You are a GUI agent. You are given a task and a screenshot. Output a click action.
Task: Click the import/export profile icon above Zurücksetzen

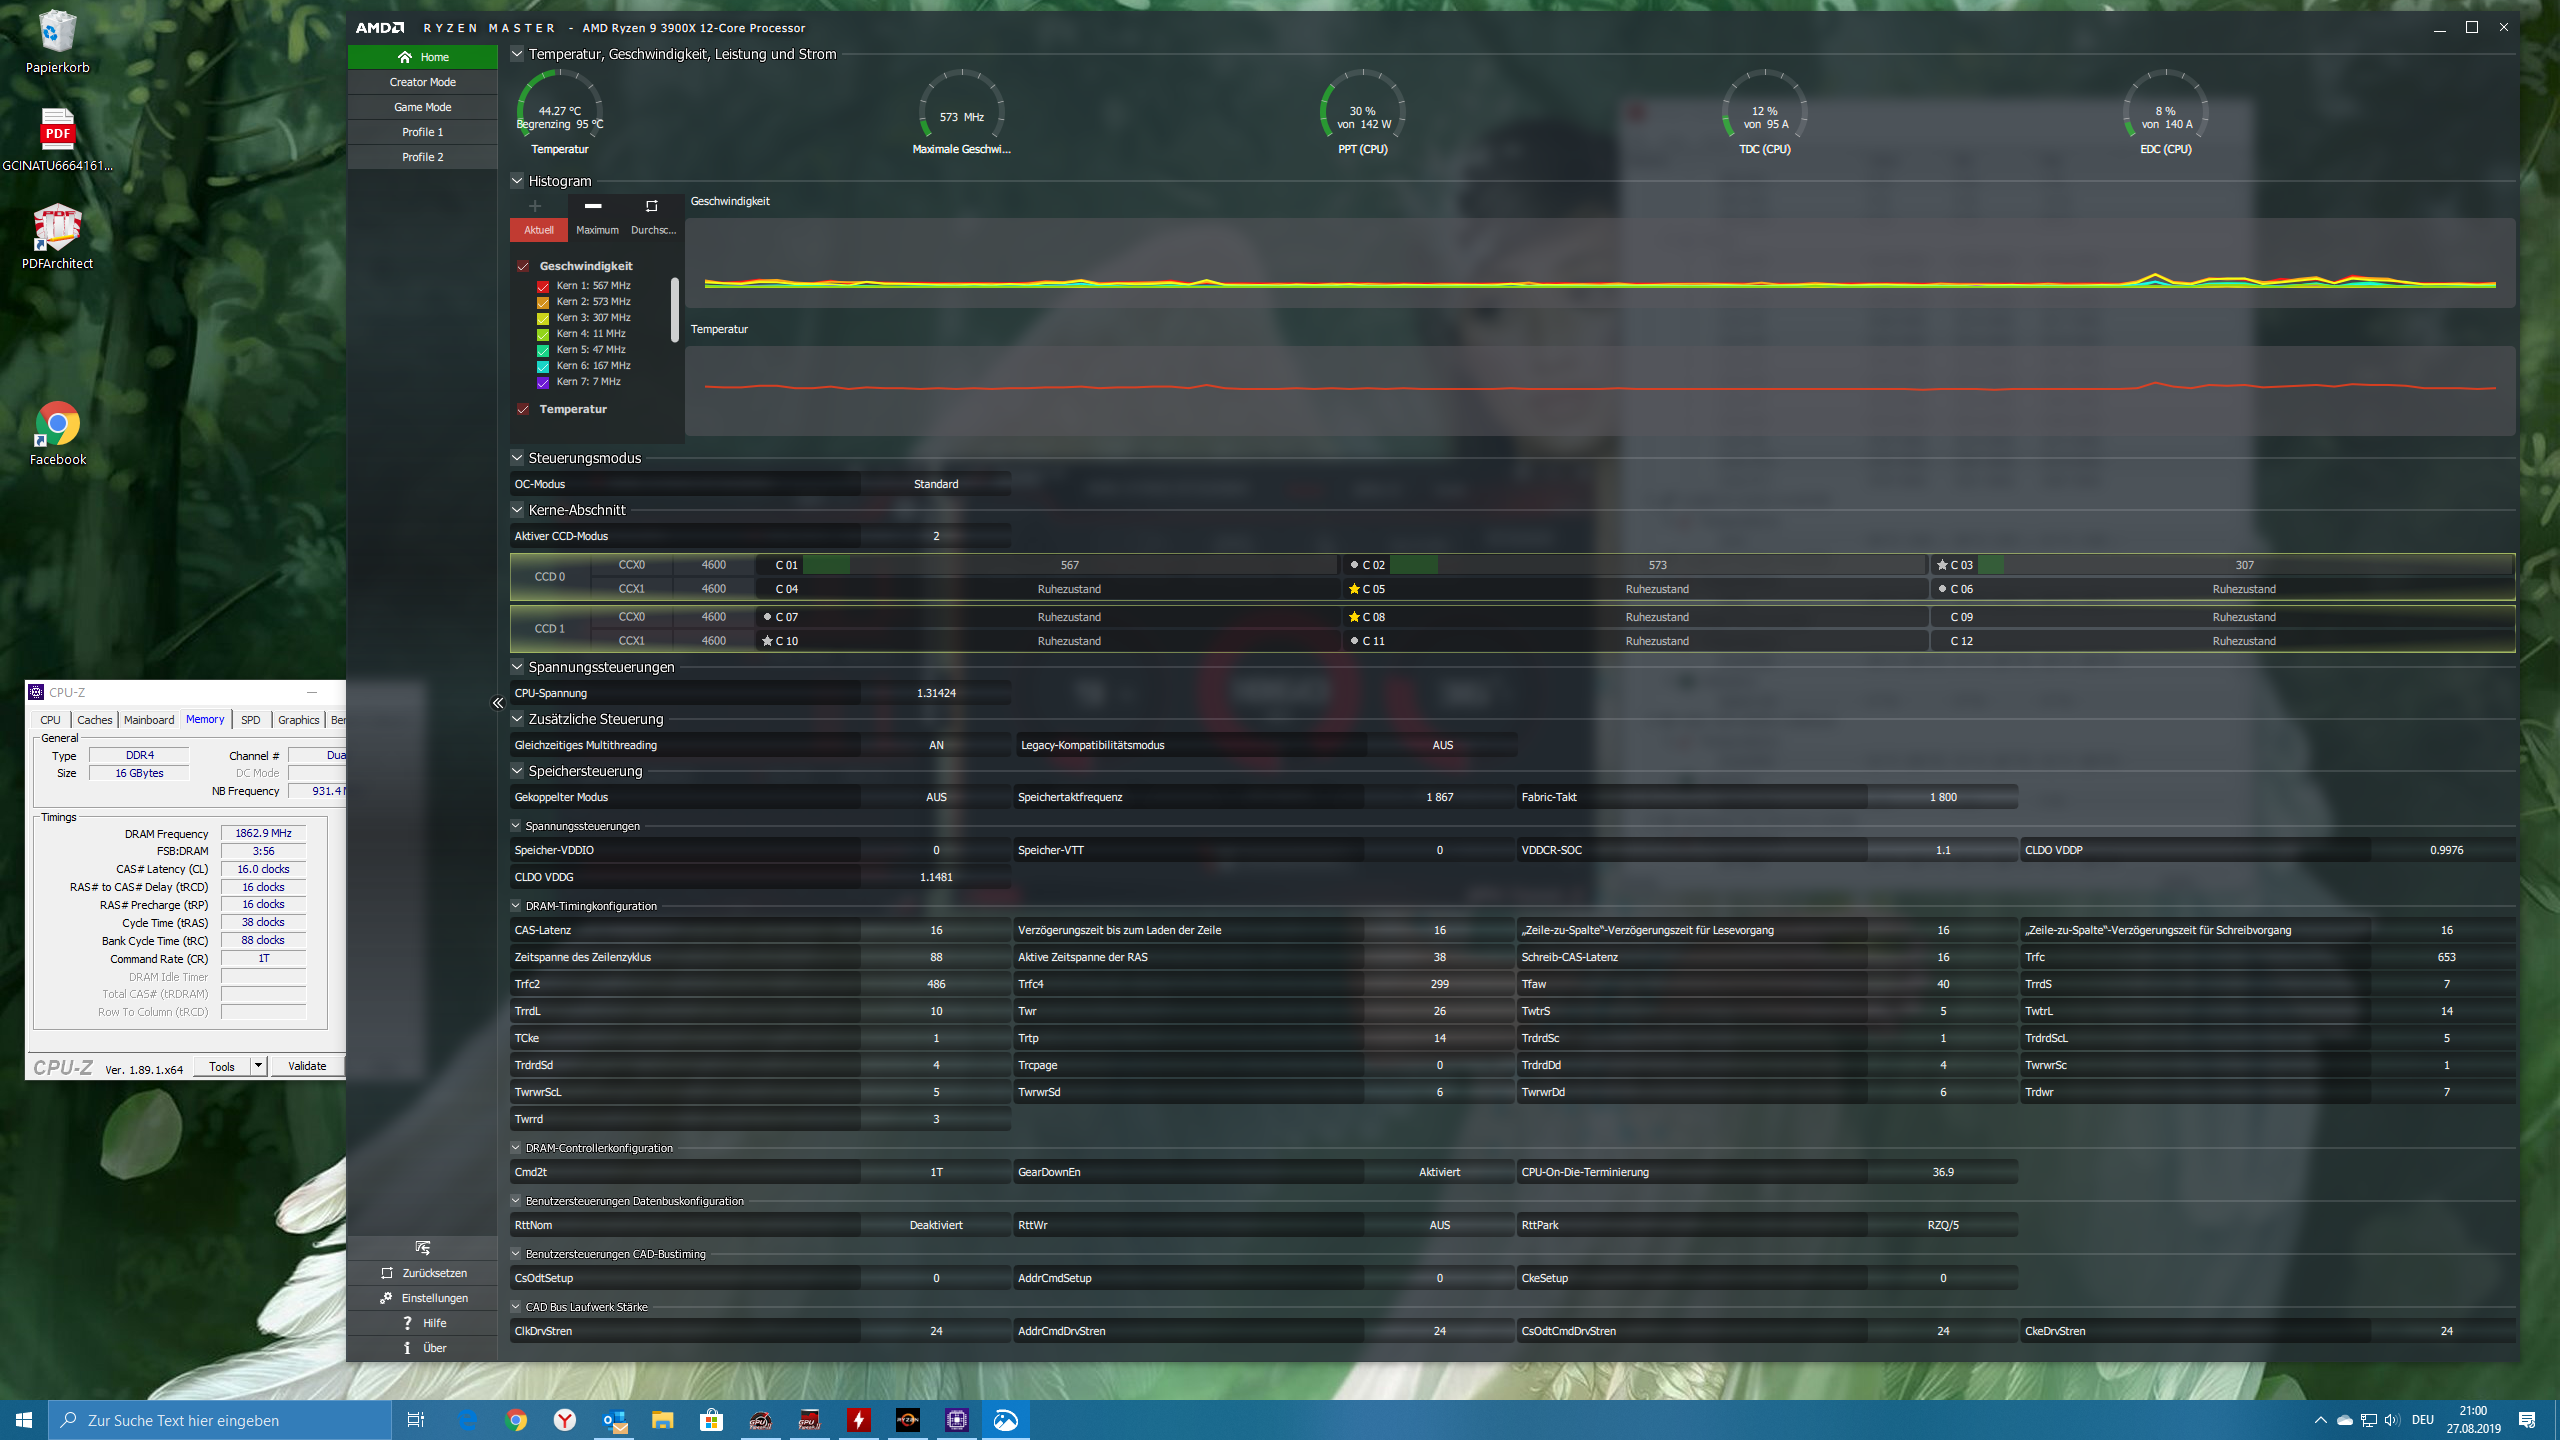pos(422,1247)
